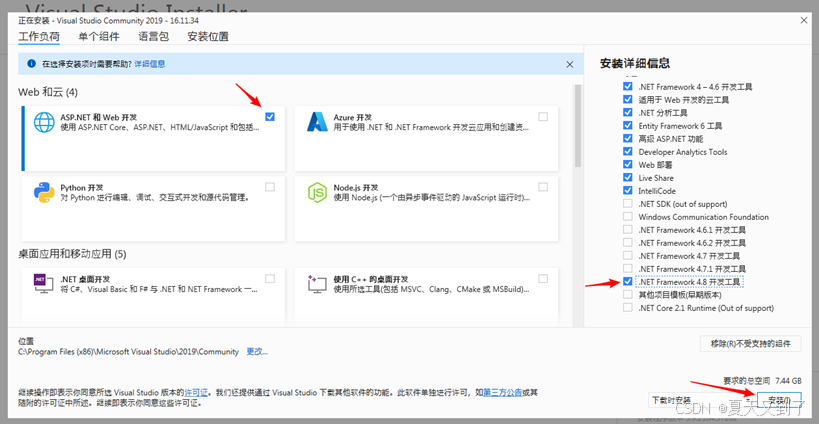Check the Node.js 开发 workload box

[543, 187]
